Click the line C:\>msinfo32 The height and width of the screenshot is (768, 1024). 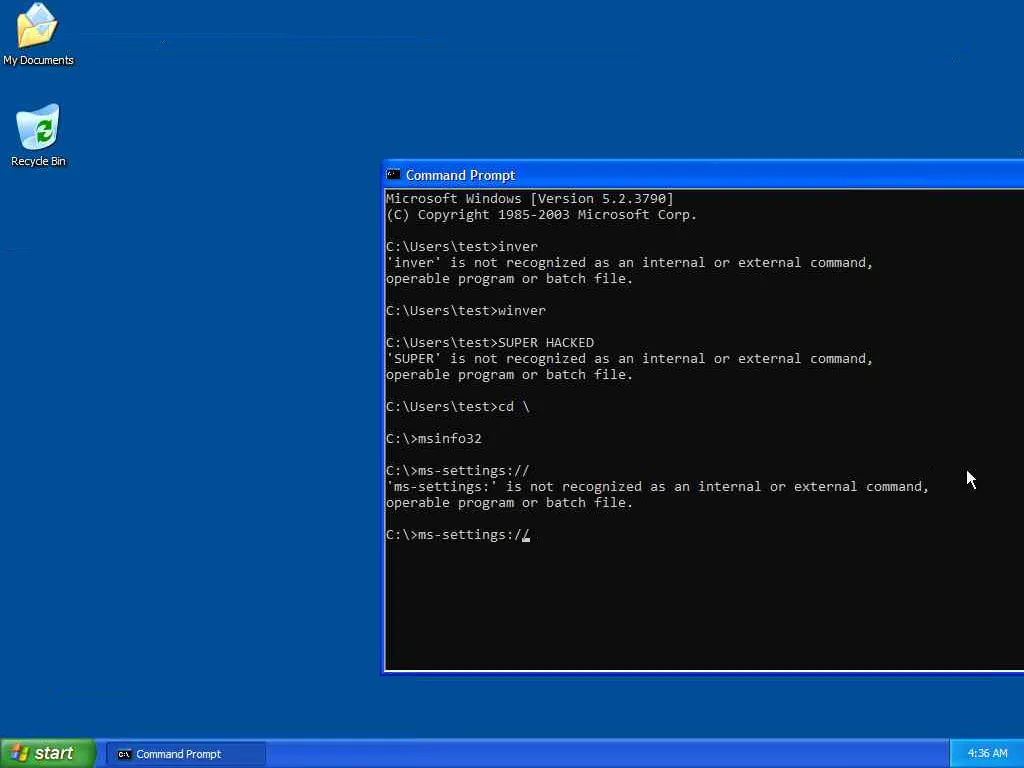coord(434,439)
